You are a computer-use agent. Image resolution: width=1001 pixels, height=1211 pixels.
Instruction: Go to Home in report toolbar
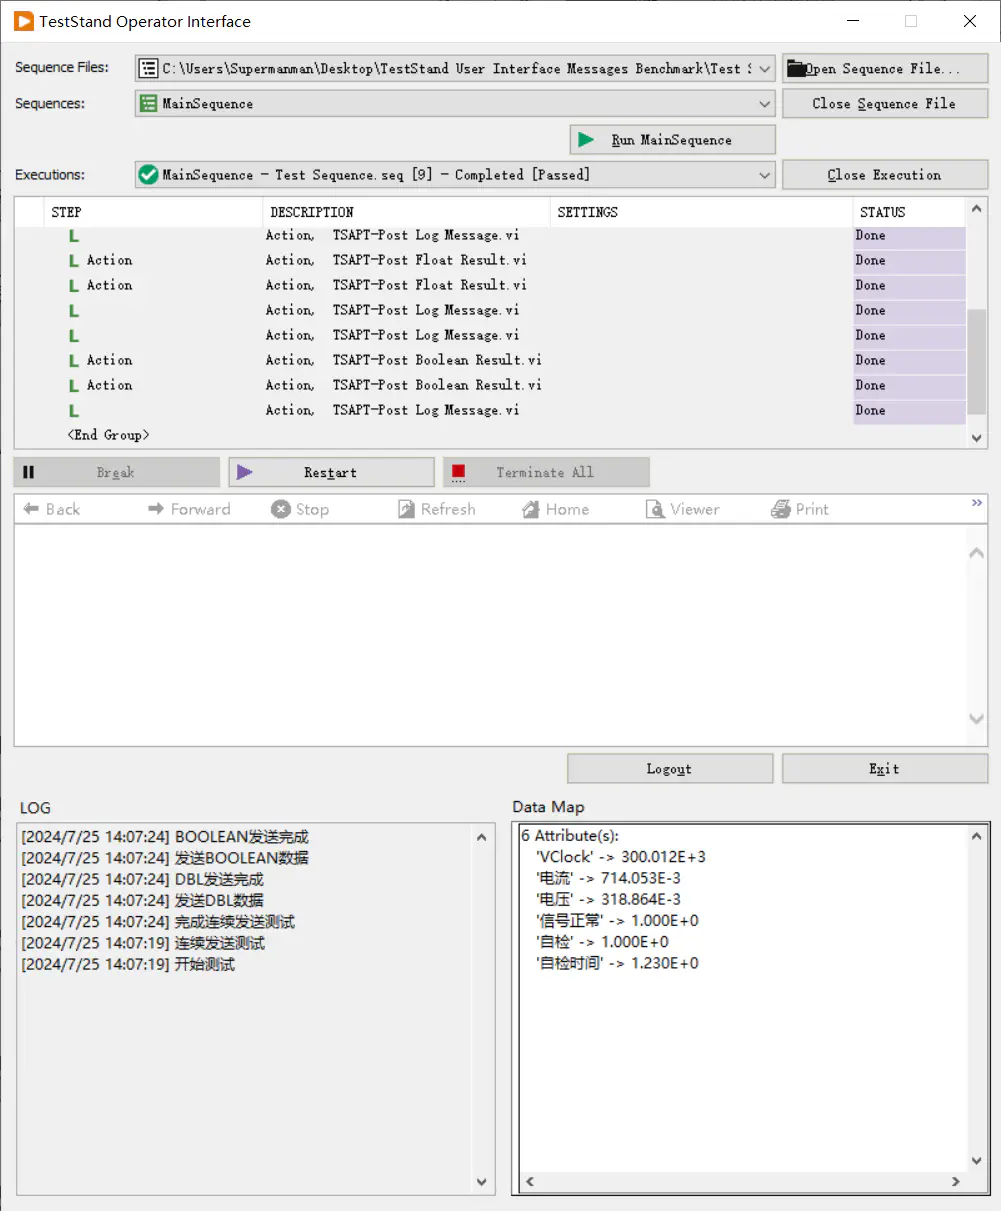[531, 509]
